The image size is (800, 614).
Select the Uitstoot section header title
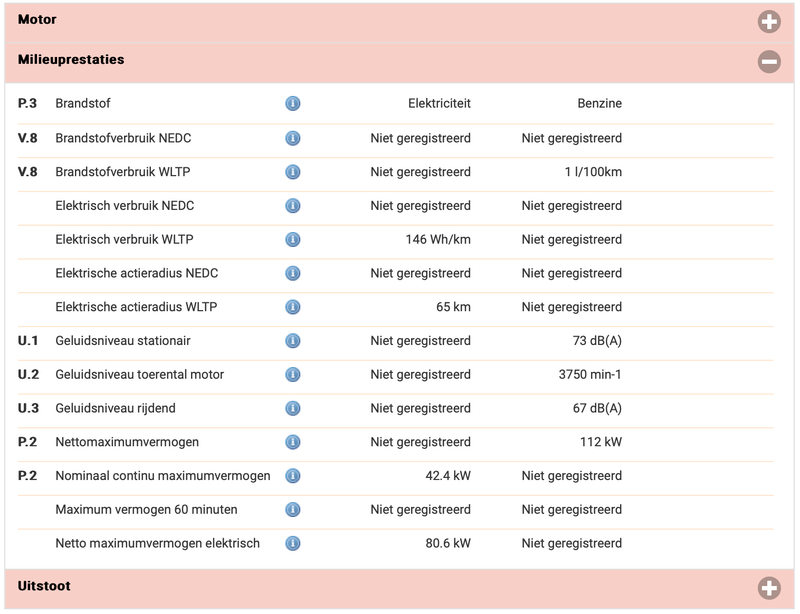[x=44, y=586]
